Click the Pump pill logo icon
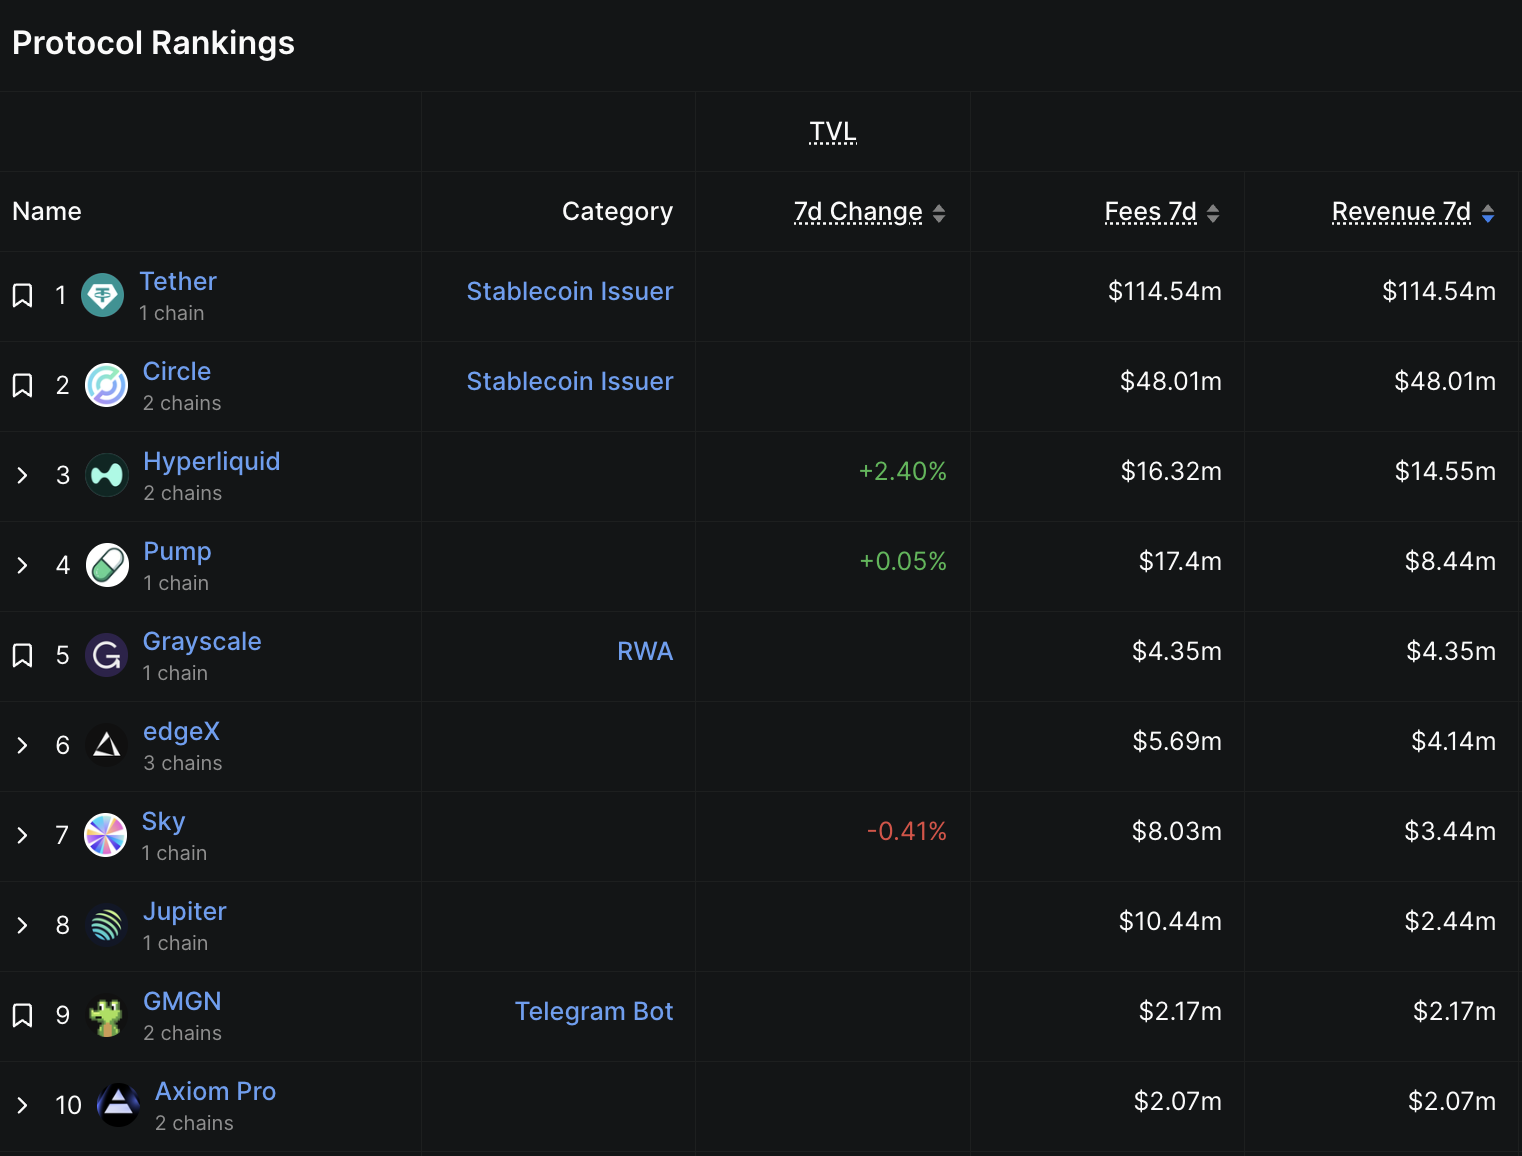This screenshot has height=1156, width=1522. tap(107, 565)
